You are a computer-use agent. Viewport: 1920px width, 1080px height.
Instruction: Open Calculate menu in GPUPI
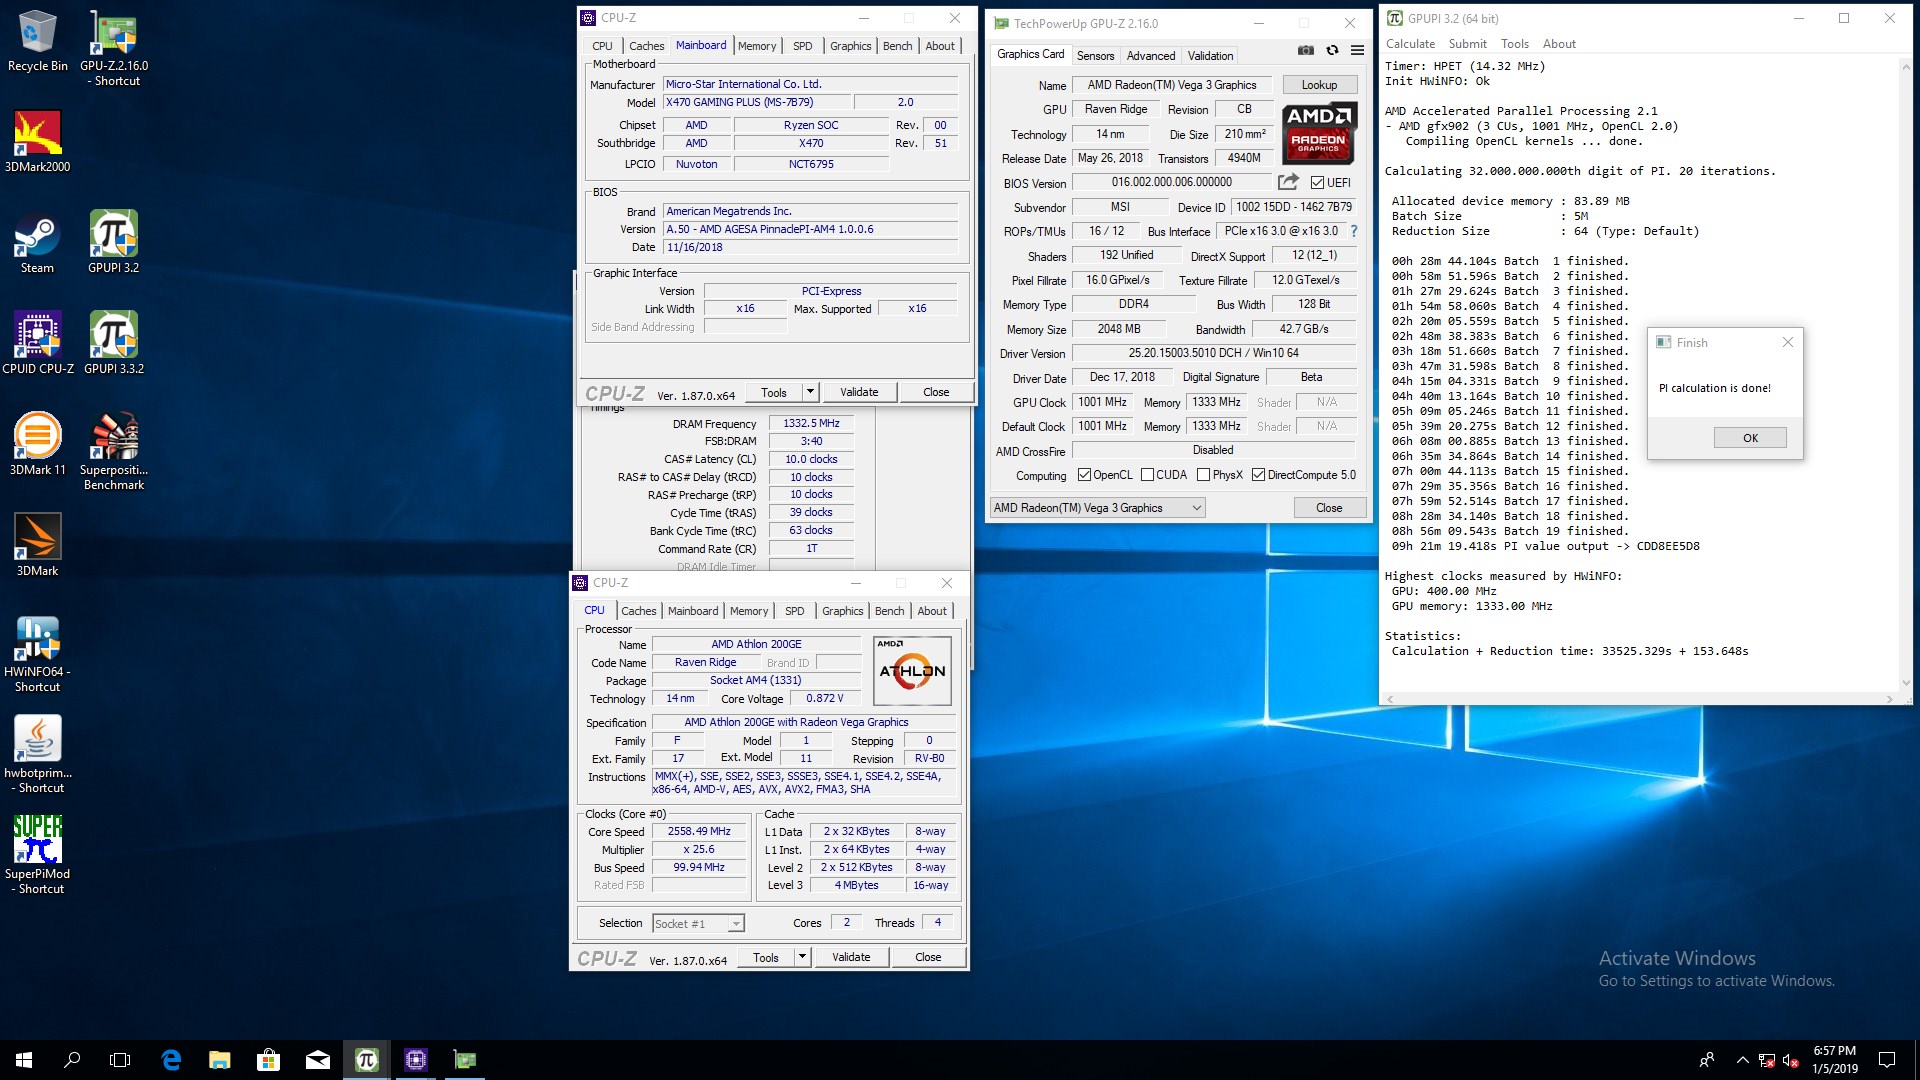tap(1410, 44)
